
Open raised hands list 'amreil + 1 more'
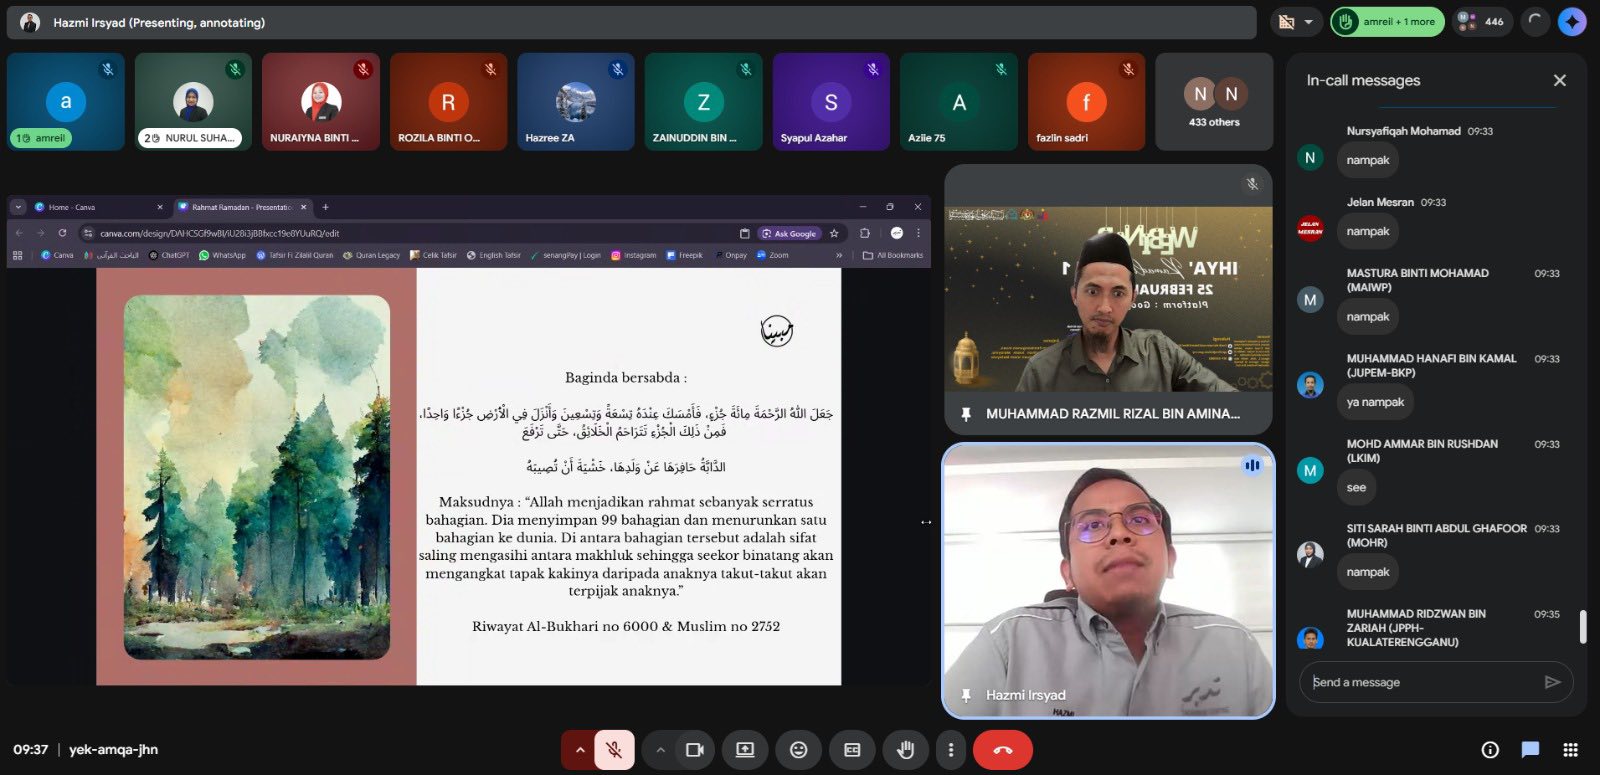pos(1387,22)
